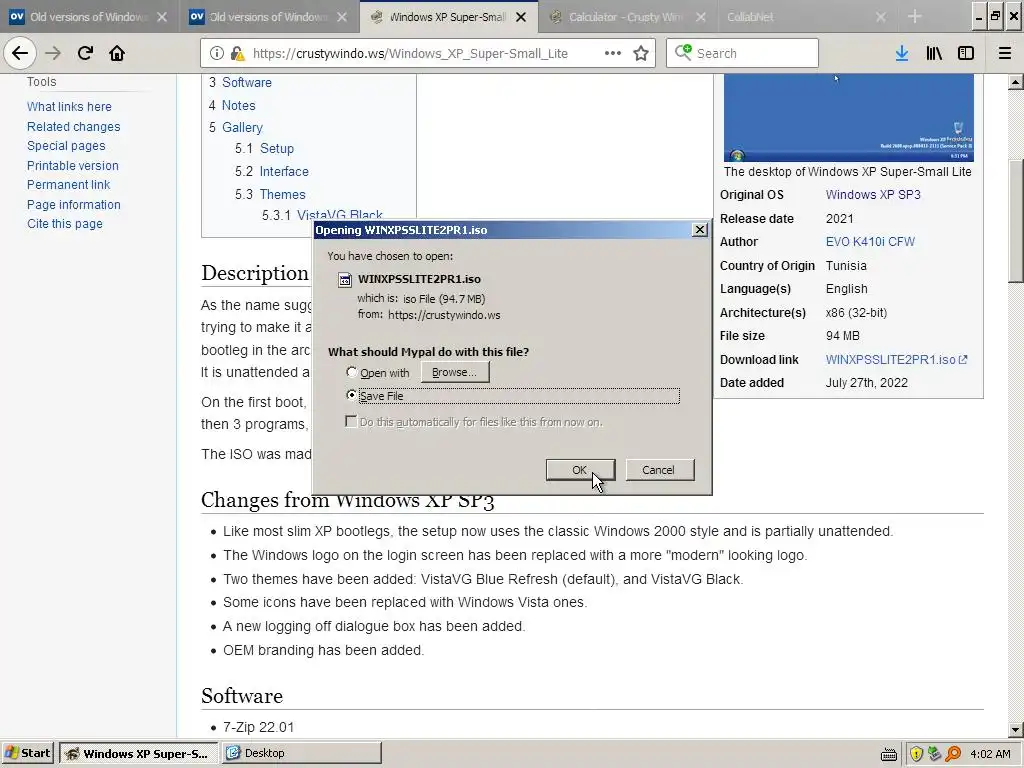
Task: Click Windows XP Super-S... taskbar button
Action: [139, 753]
